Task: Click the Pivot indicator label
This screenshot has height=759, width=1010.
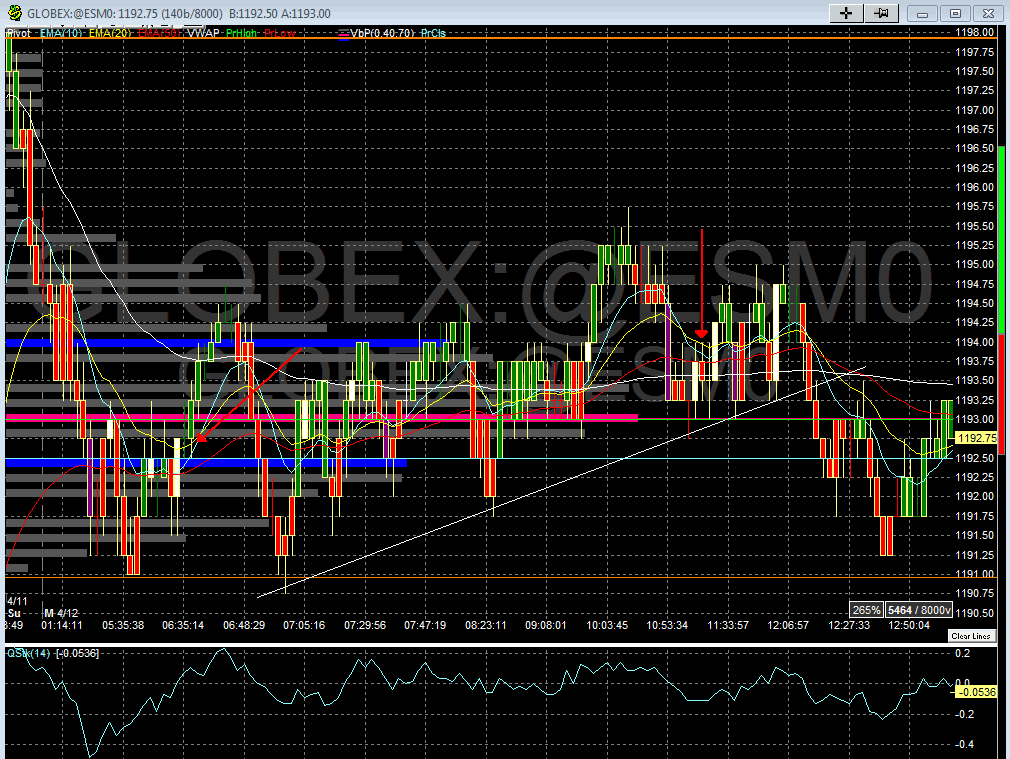Action: click(18, 33)
